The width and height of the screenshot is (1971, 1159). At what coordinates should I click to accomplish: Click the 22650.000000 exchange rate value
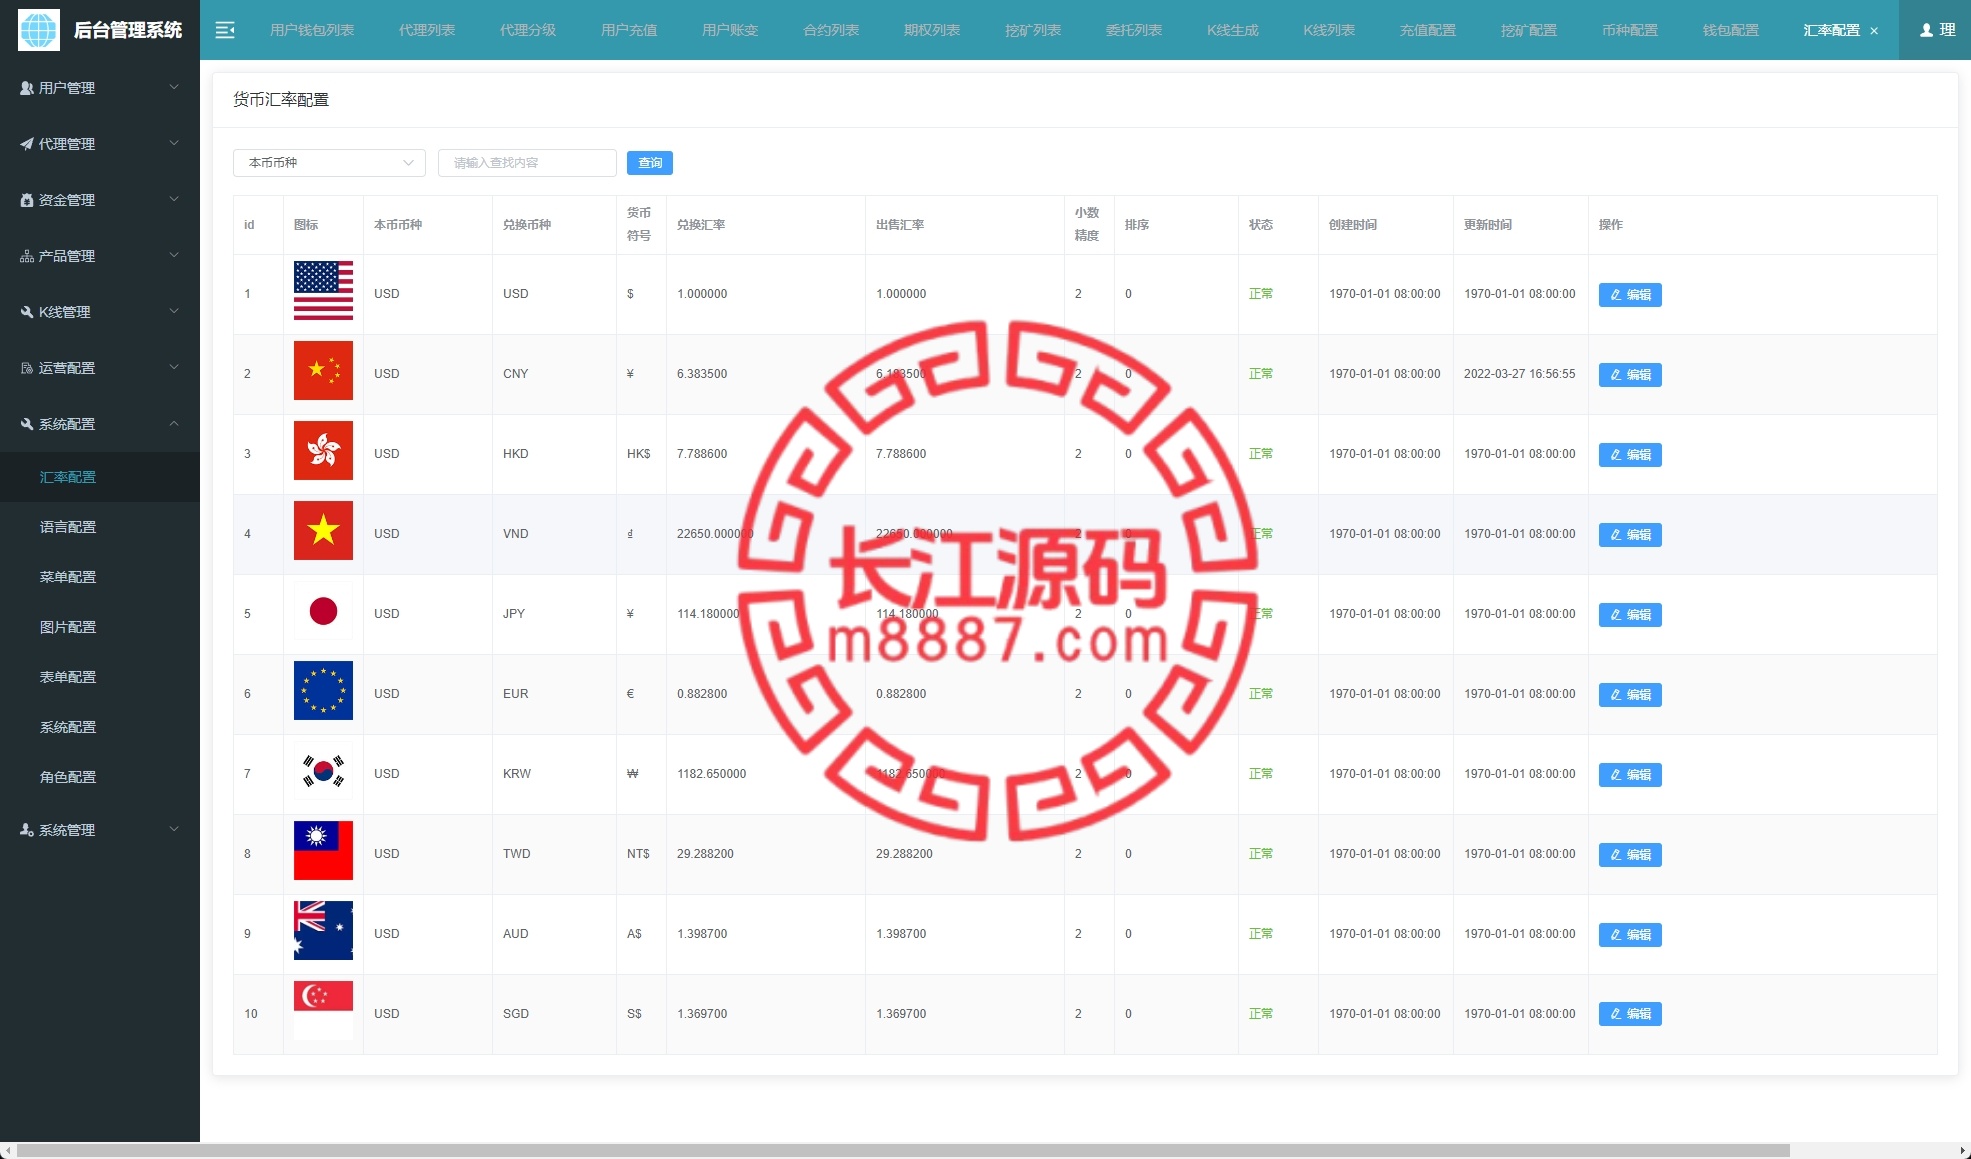click(x=715, y=534)
